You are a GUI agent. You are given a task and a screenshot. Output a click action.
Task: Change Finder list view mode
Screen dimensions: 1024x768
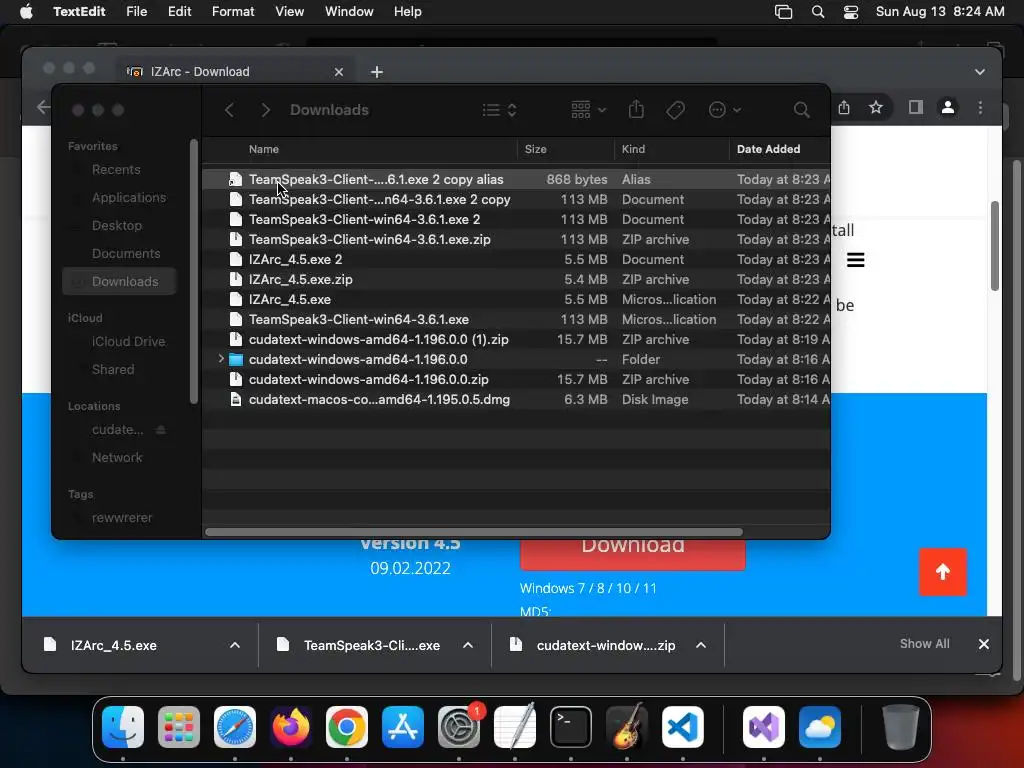coord(500,110)
